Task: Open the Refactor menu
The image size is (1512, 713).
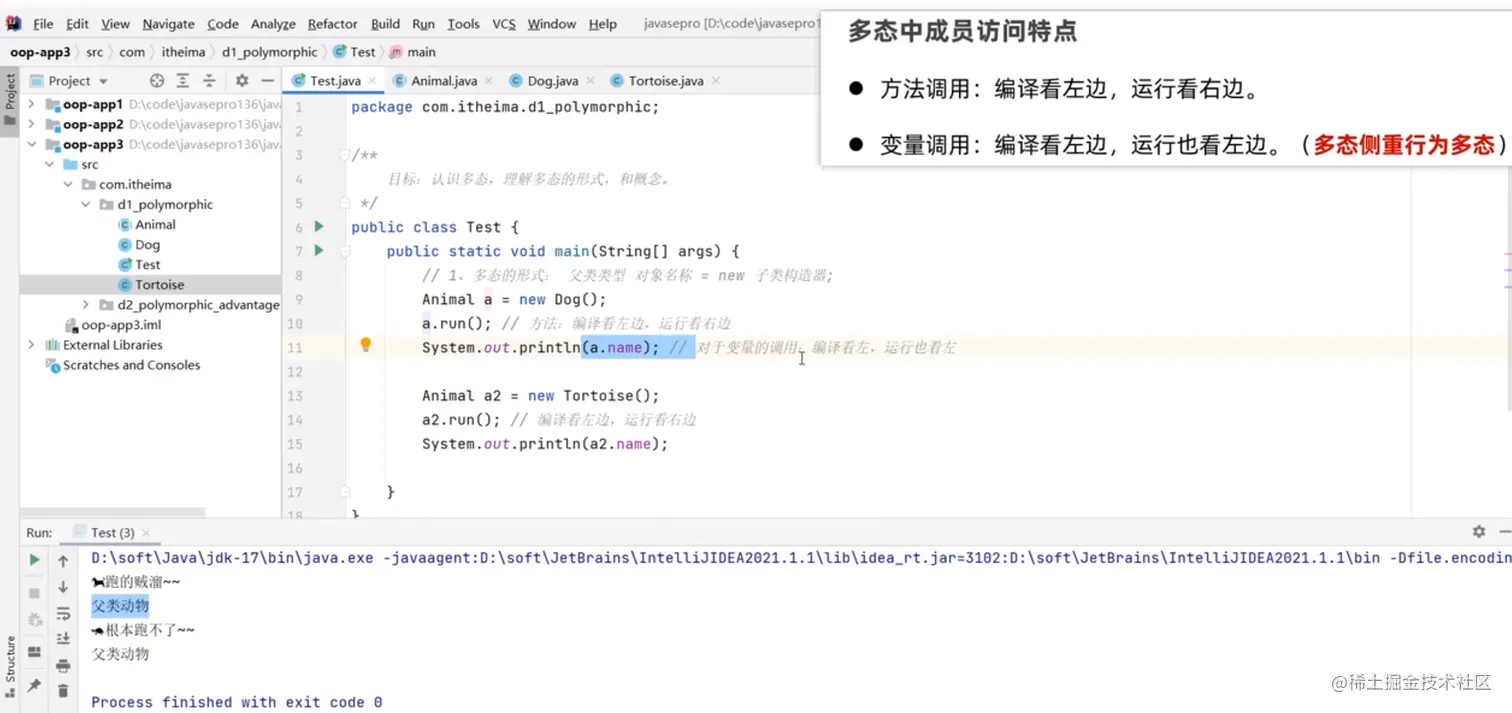Action: click(x=333, y=24)
